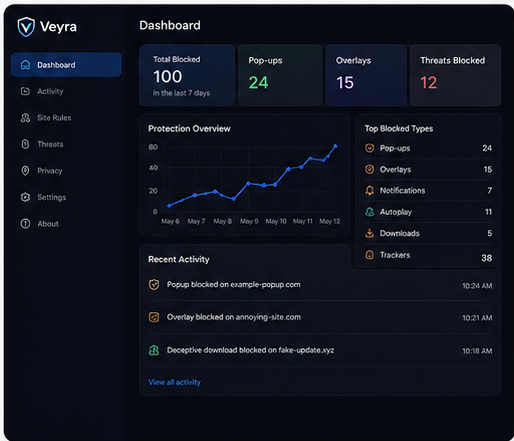Click the first data point on the chart

pos(169,206)
